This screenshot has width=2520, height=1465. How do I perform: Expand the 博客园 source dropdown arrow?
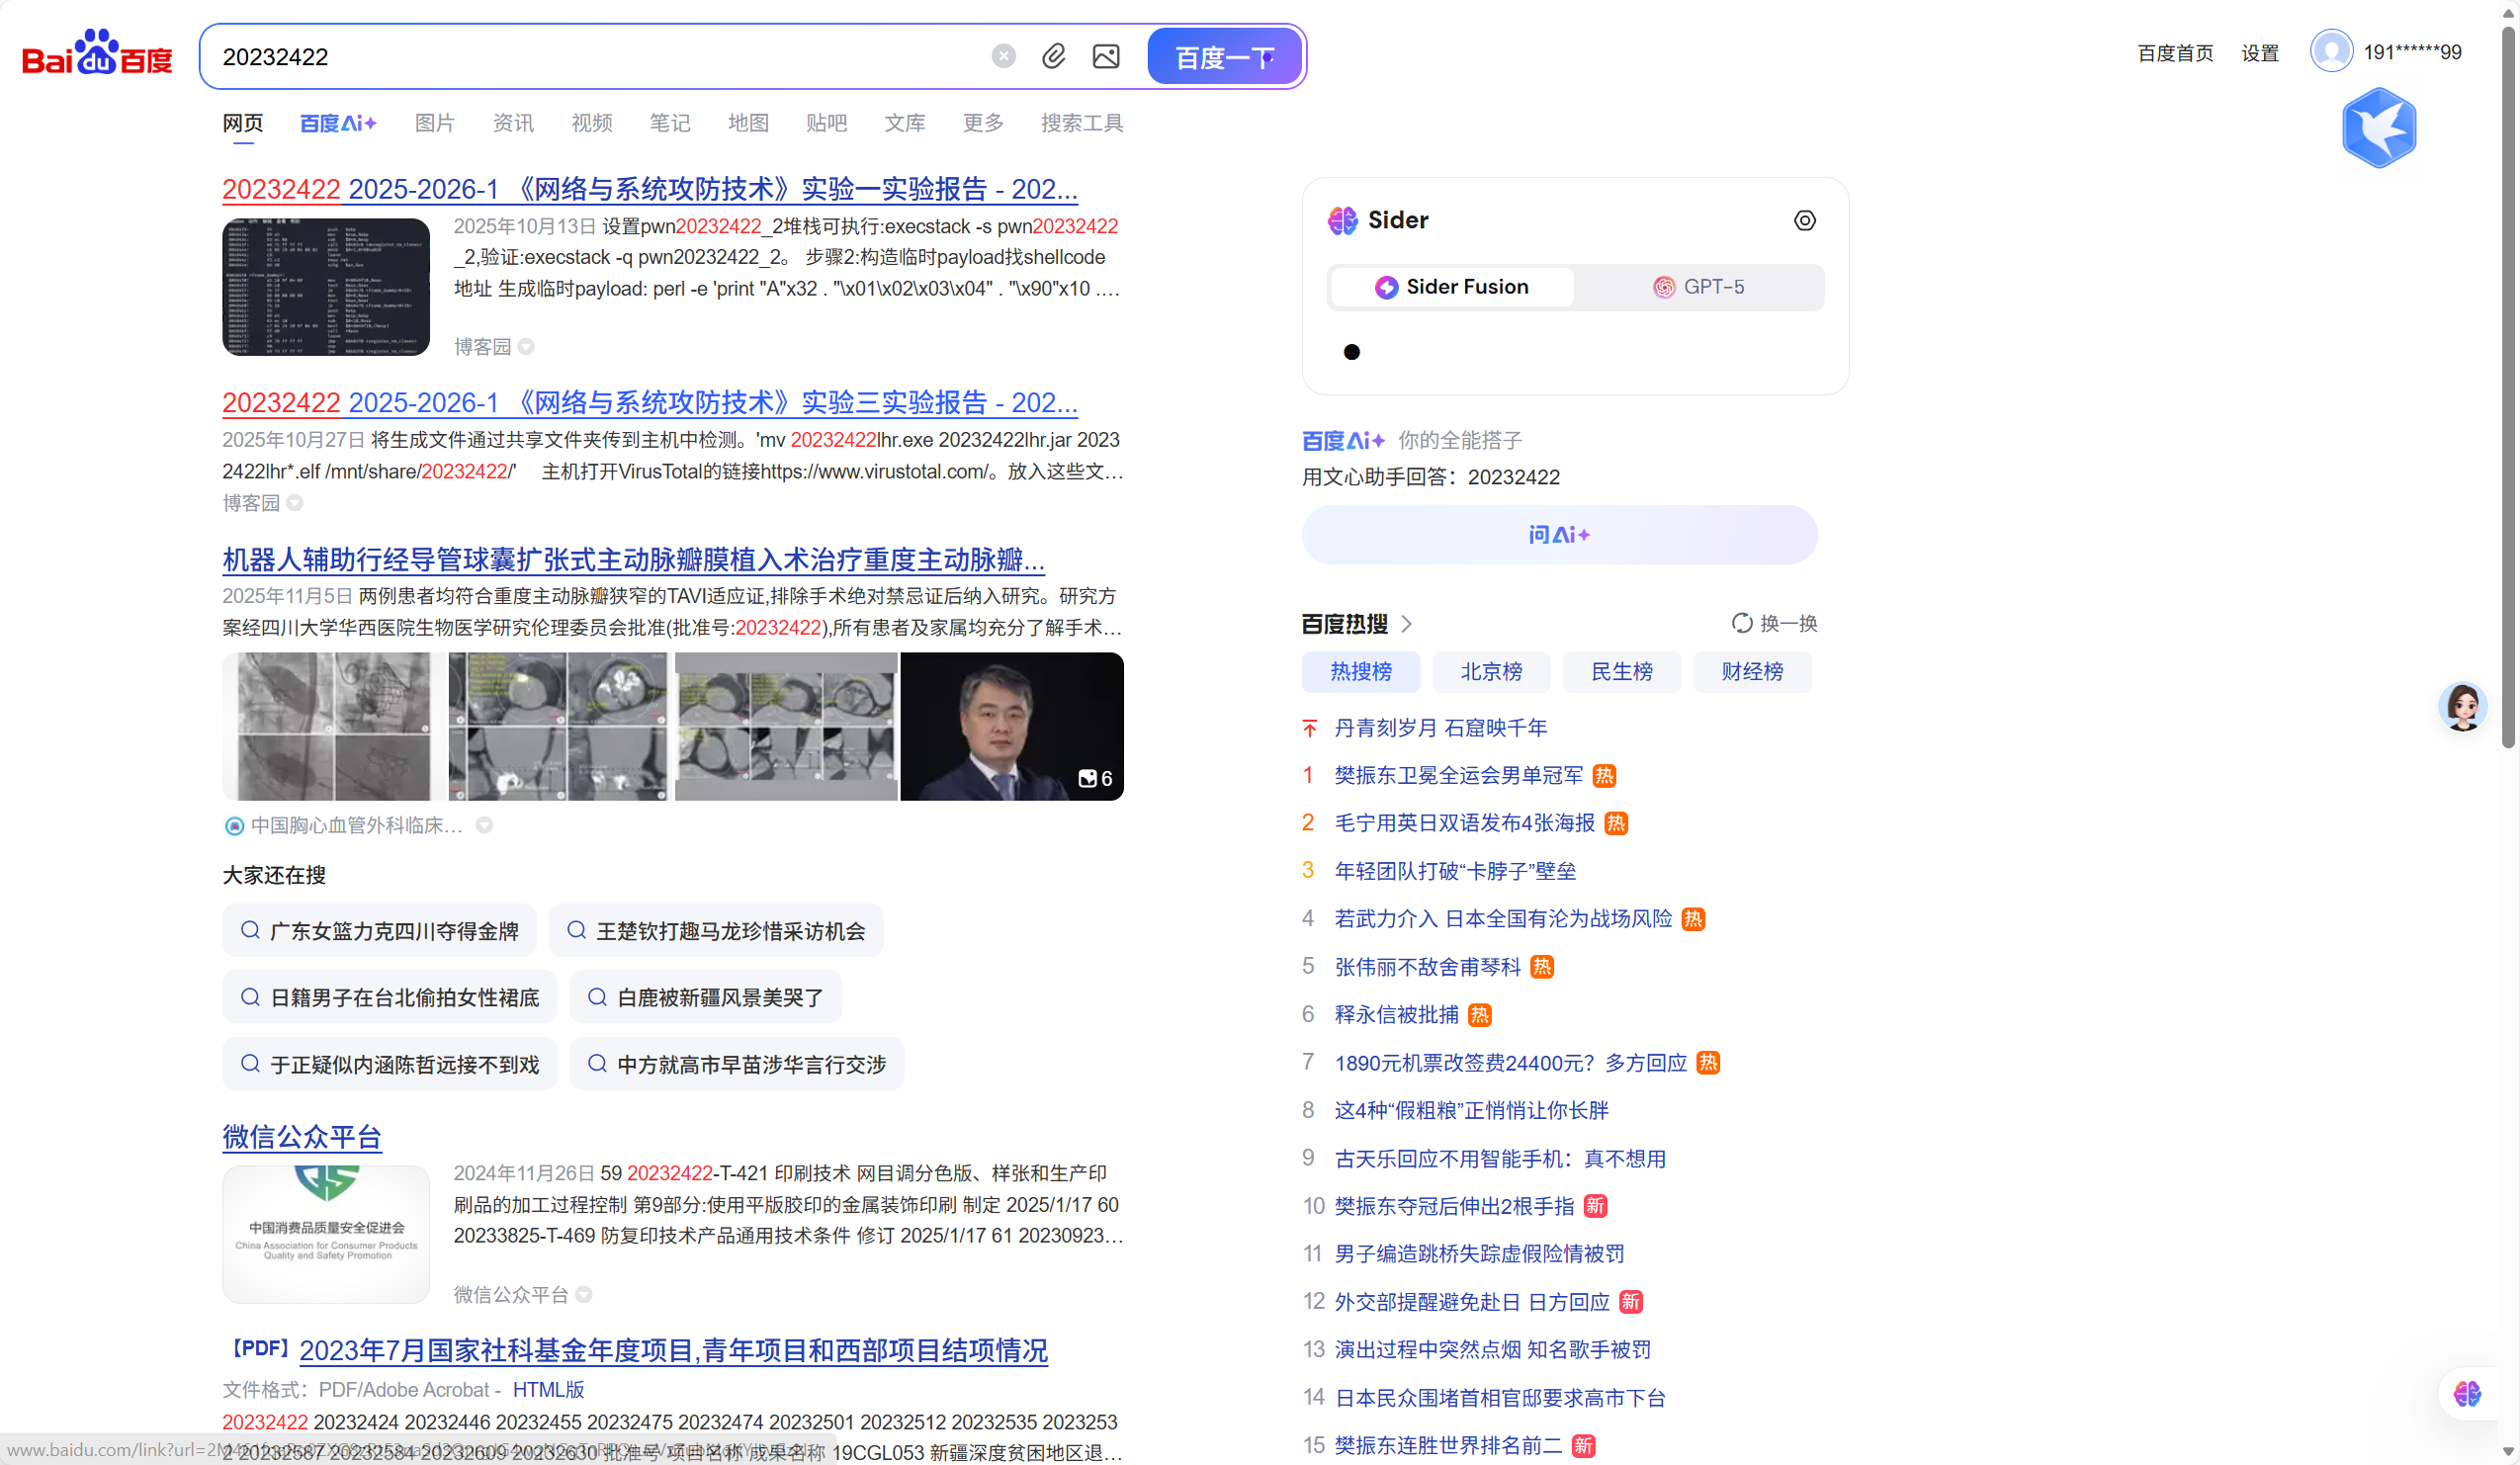pyautogui.click(x=526, y=347)
